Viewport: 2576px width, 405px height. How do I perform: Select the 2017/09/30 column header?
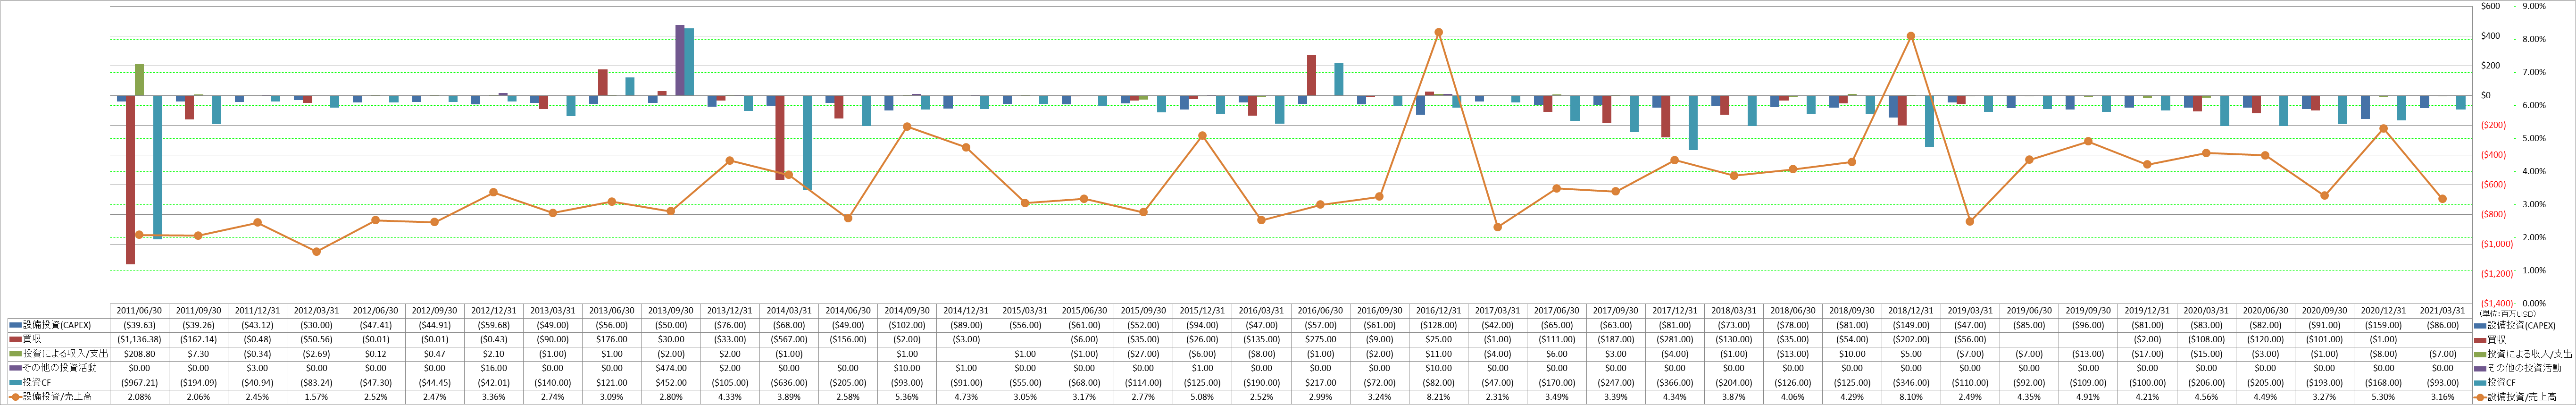pyautogui.click(x=1616, y=311)
